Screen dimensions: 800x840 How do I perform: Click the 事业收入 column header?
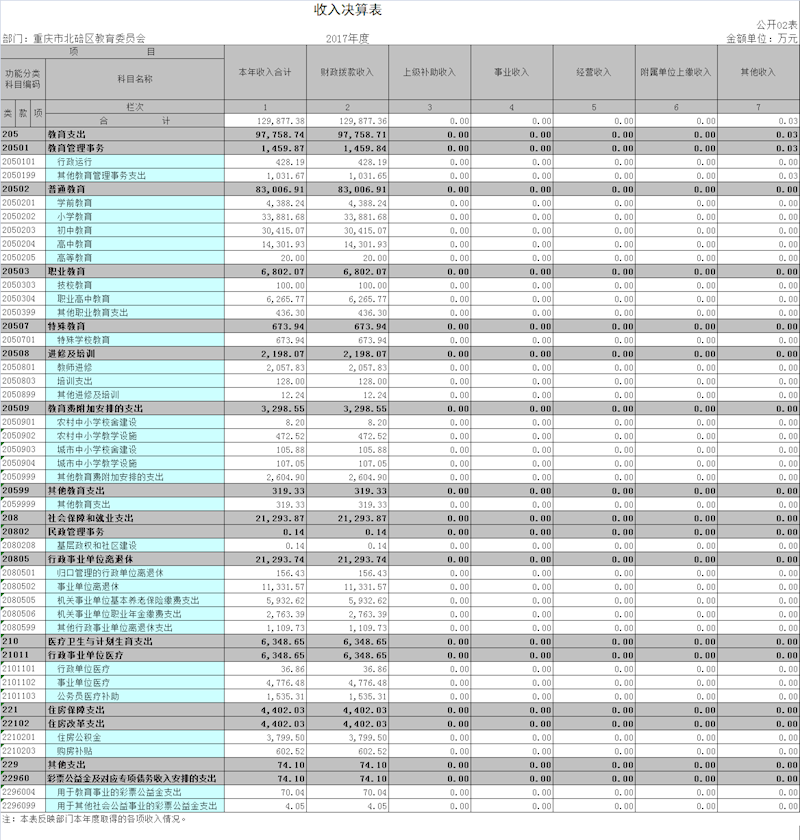[512, 72]
